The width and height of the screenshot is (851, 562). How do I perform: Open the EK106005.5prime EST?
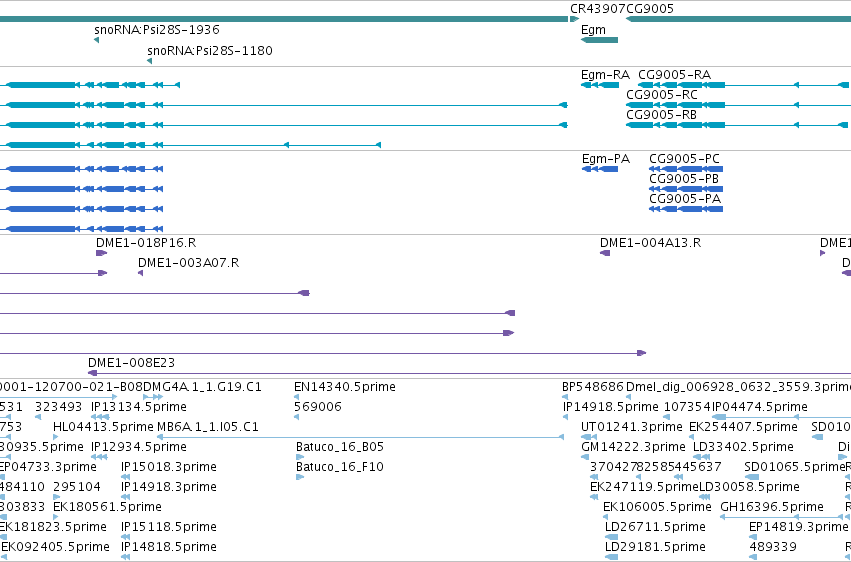coord(608,517)
